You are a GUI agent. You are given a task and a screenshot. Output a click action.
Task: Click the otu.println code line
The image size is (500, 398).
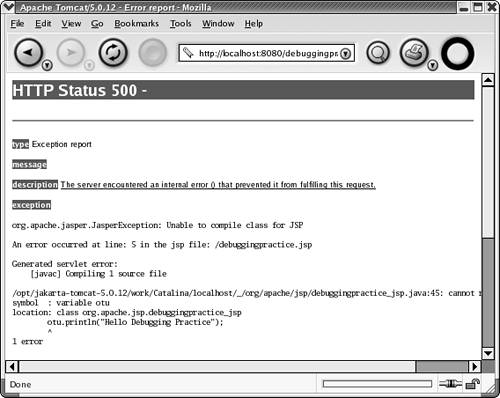[135, 322]
